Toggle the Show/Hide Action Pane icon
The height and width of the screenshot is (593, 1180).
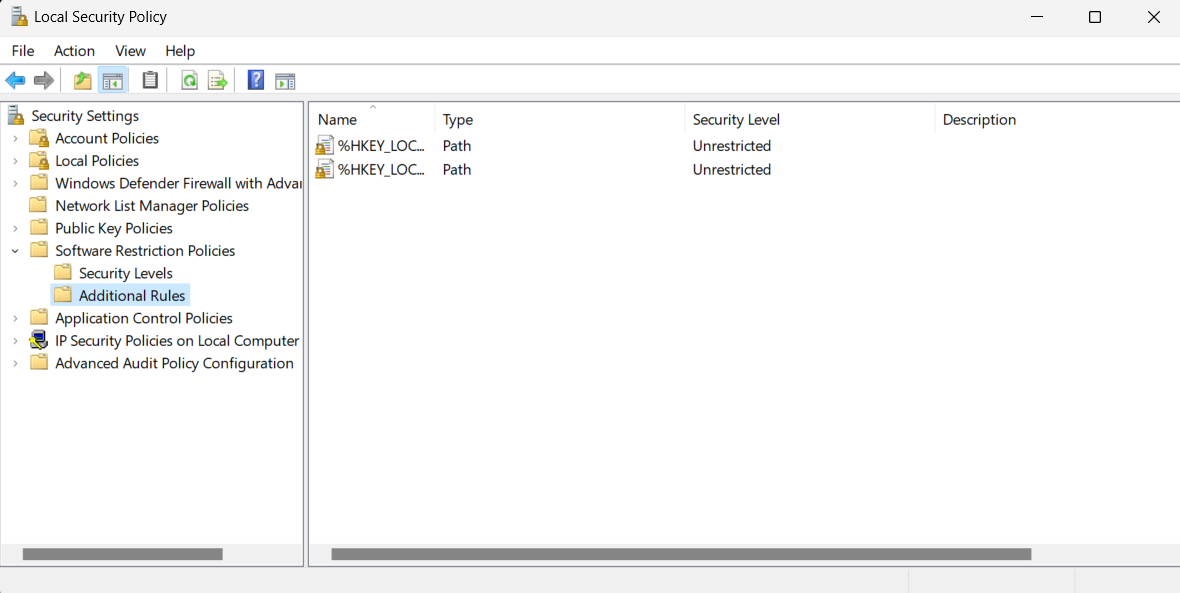285,80
